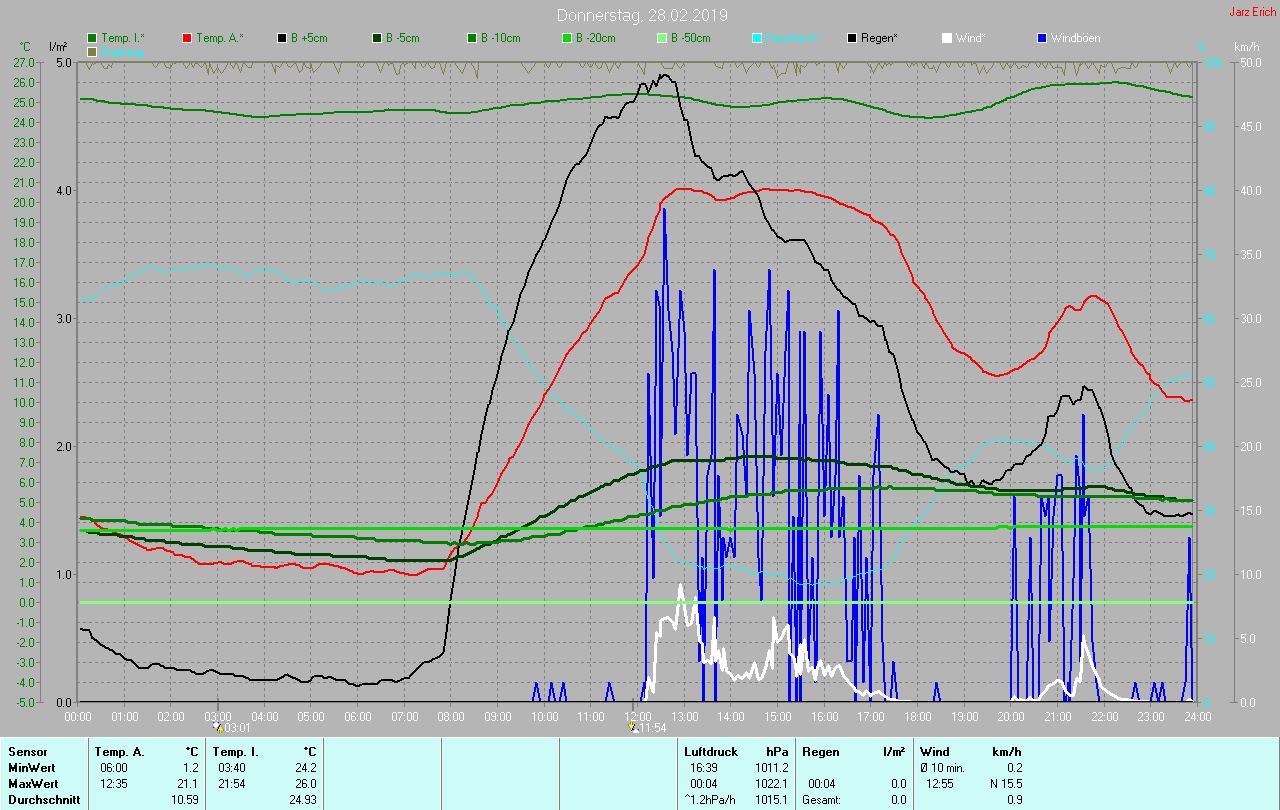The width and height of the screenshot is (1280, 810).
Task: Click the MaxWert row label
Action: coord(31,783)
